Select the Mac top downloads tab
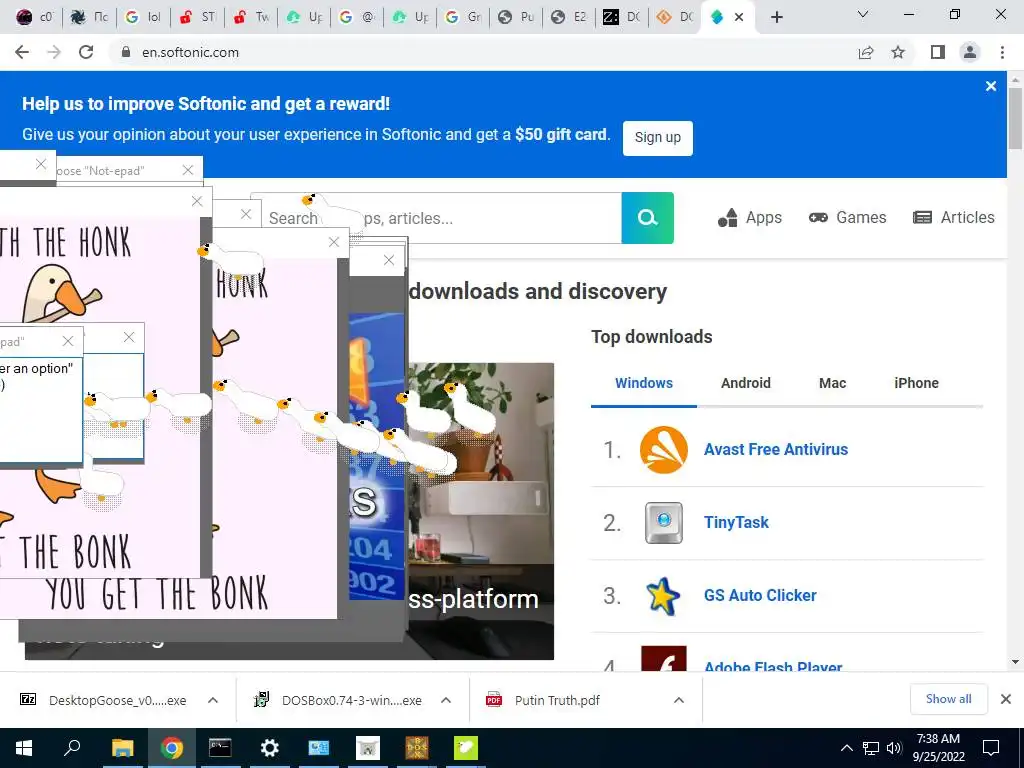The height and width of the screenshot is (768, 1024). 832,383
